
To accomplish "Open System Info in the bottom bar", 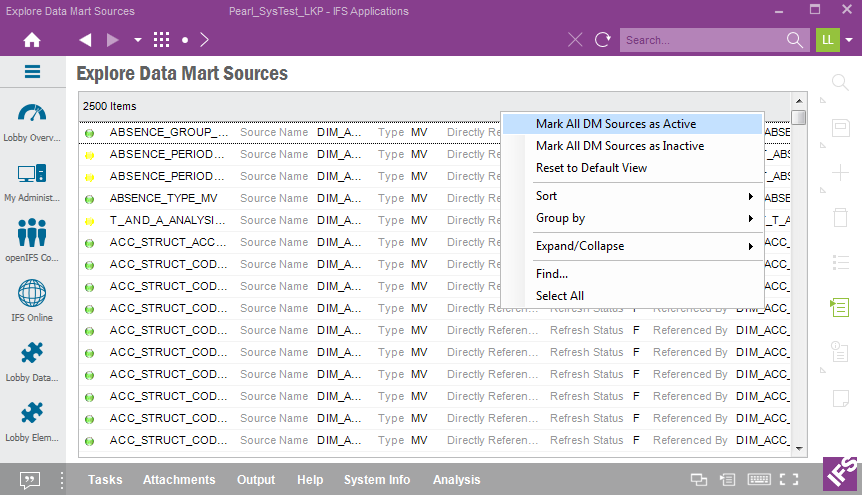I will pyautogui.click(x=377, y=480).
